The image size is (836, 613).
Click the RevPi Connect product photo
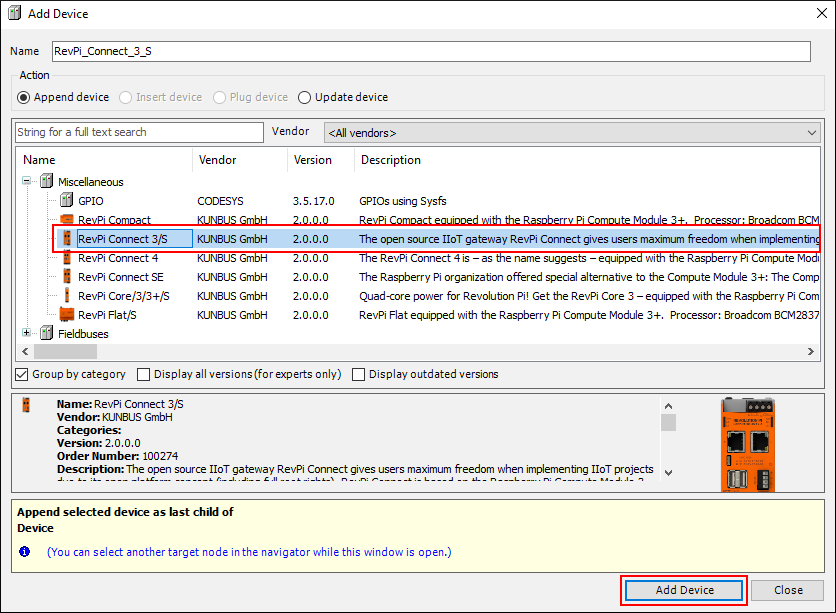(x=747, y=445)
